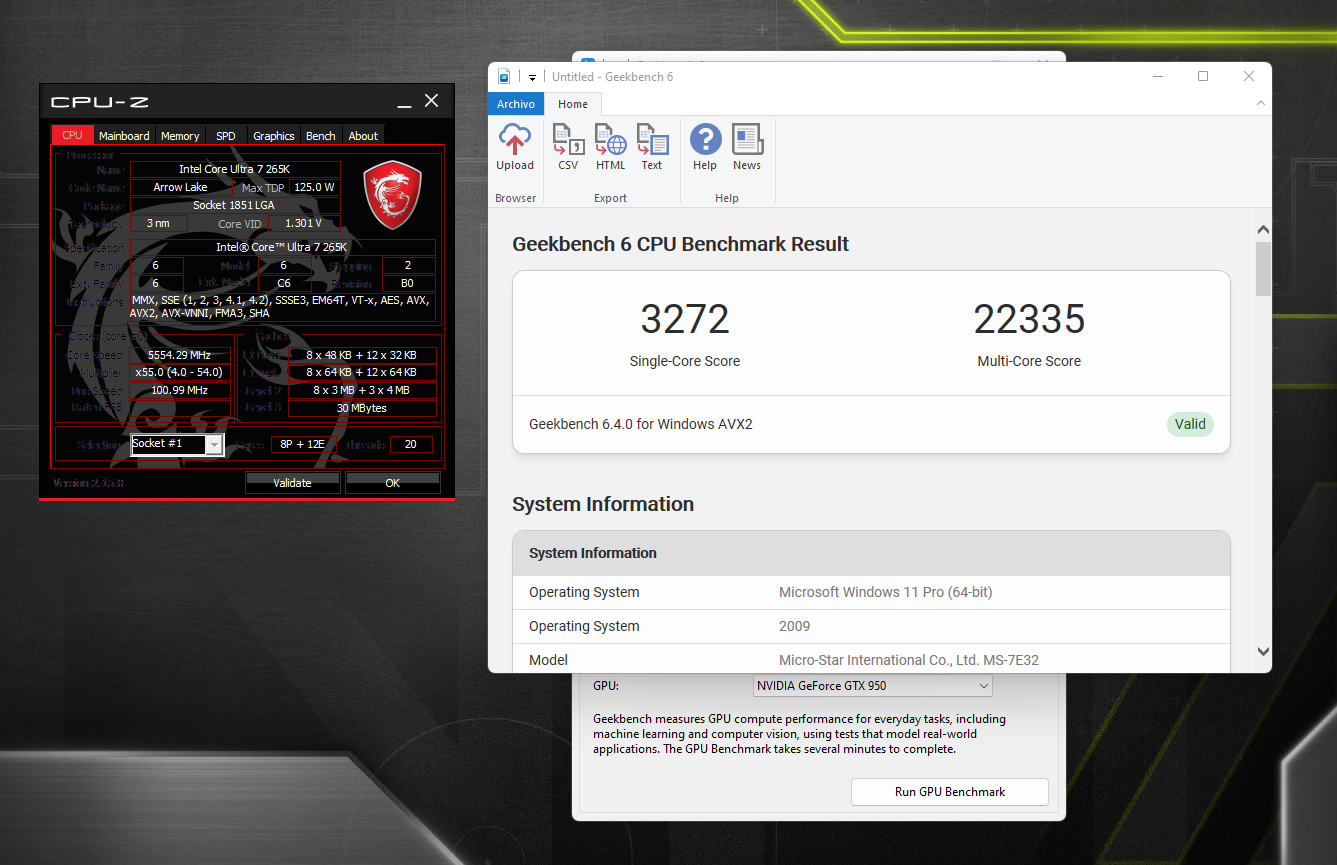Click the Validate button in CPU-Z

(293, 483)
